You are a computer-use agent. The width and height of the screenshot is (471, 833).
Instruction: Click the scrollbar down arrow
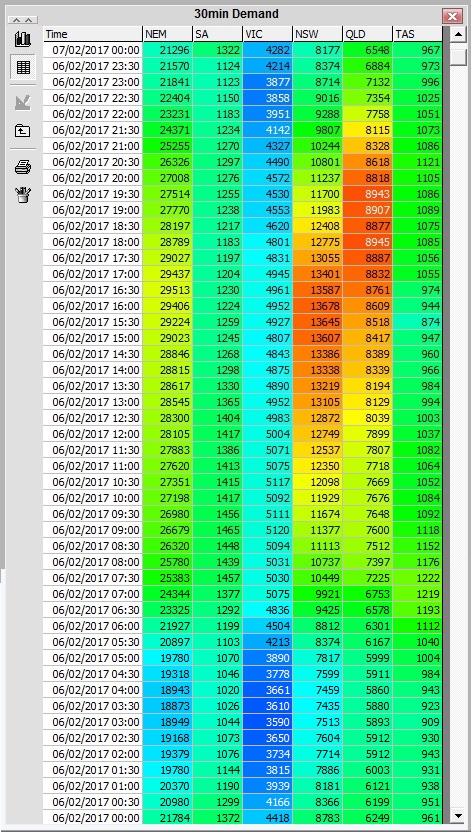click(458, 815)
